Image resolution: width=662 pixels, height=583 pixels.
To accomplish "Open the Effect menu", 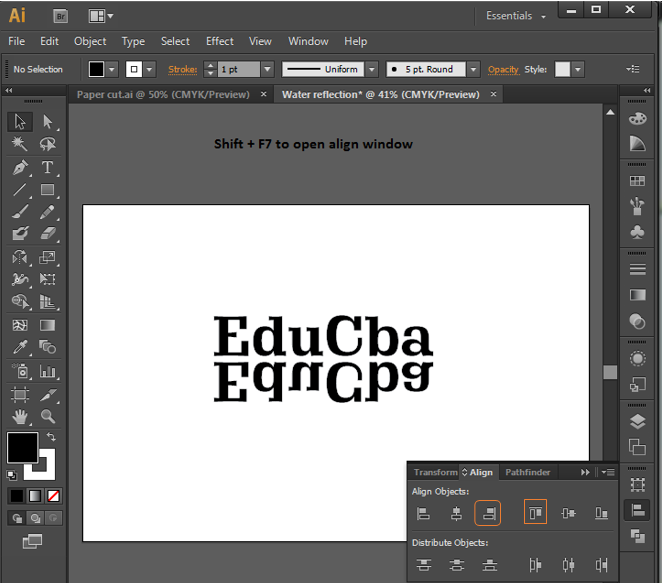I will click(220, 41).
